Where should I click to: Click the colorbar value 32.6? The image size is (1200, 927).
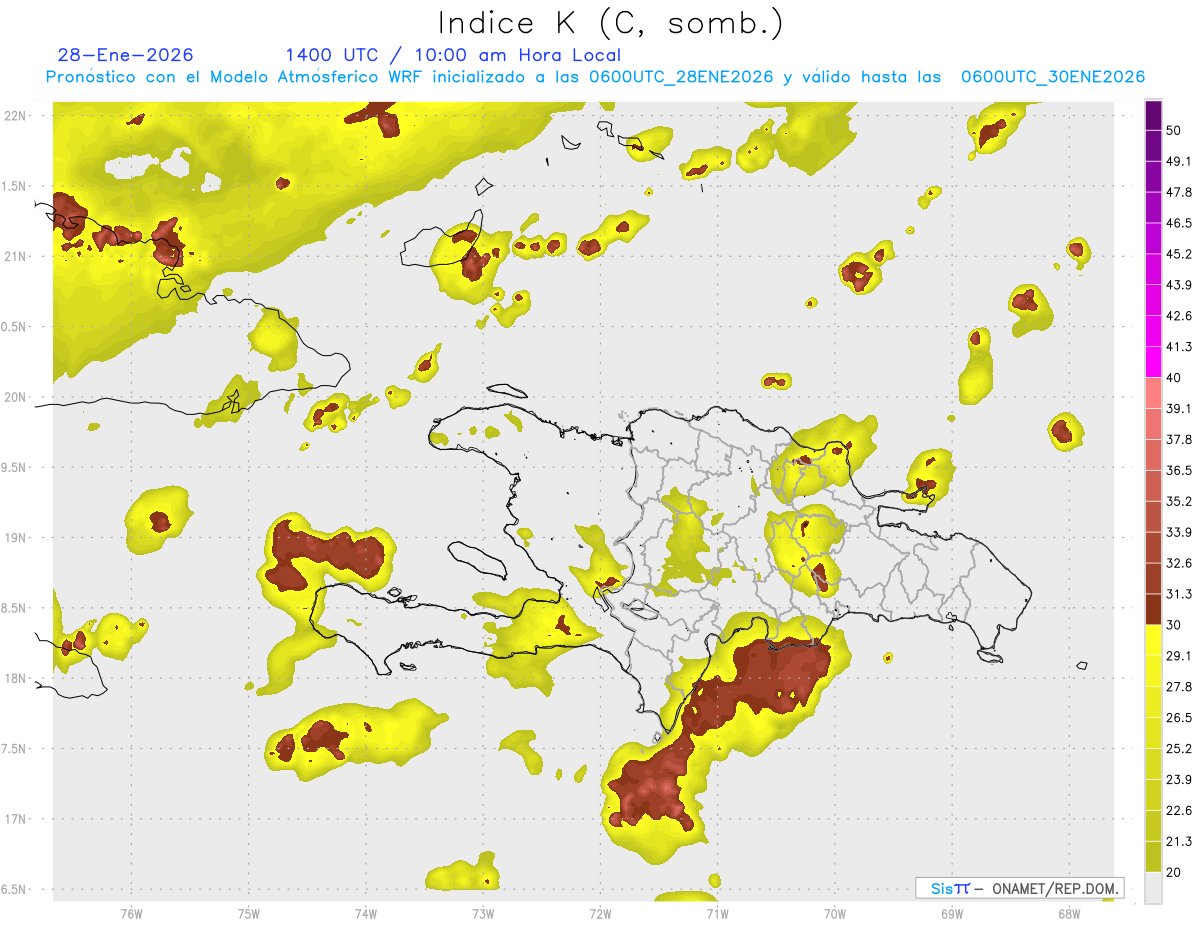1179,563
